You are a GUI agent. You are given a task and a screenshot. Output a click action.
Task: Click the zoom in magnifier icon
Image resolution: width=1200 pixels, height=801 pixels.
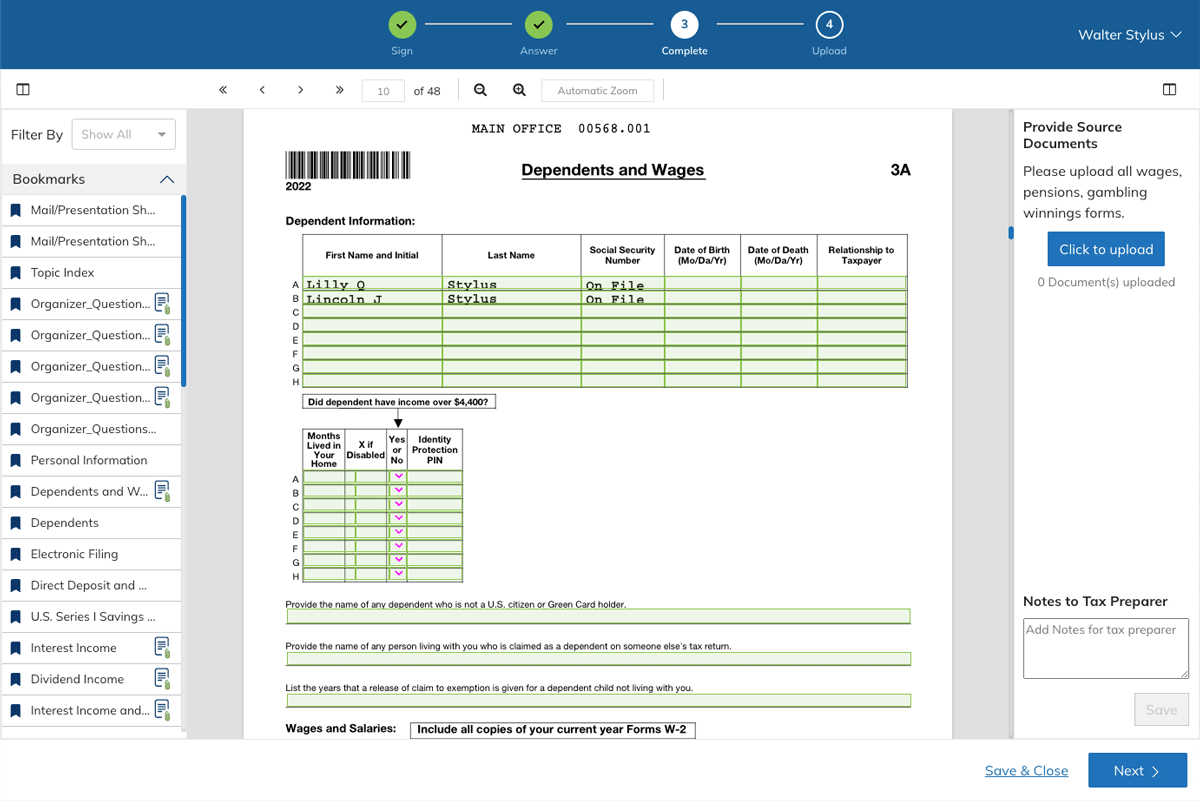tap(519, 90)
